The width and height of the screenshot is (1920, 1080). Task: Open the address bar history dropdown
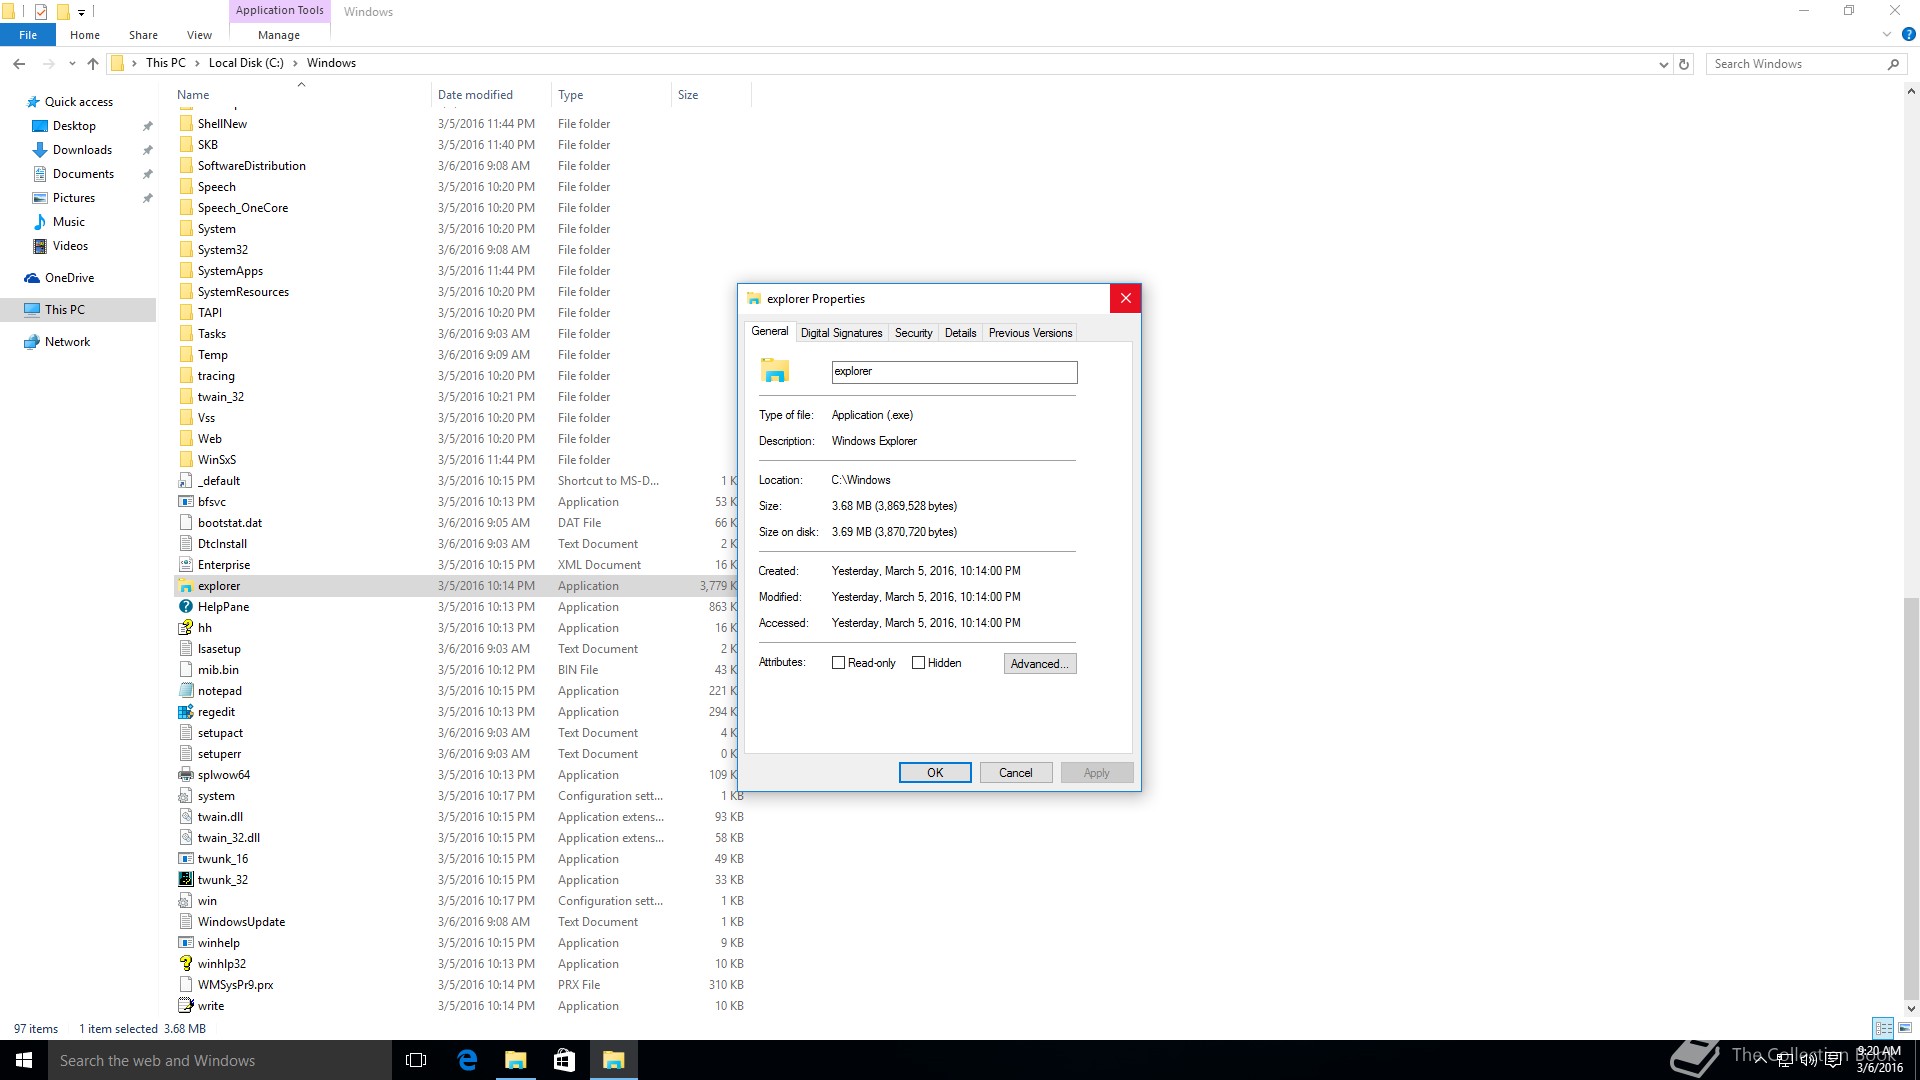pos(1663,64)
